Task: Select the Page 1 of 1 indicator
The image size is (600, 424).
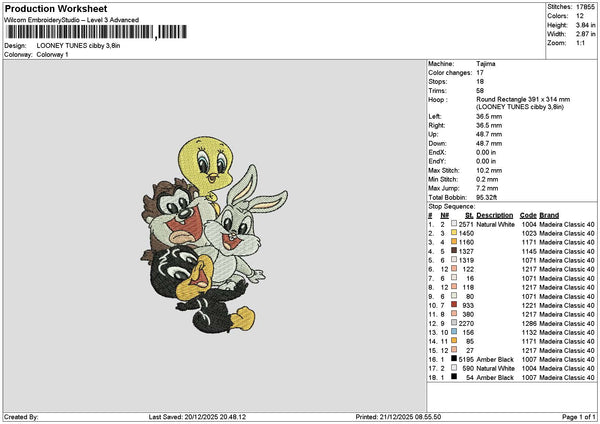Action: [579, 417]
